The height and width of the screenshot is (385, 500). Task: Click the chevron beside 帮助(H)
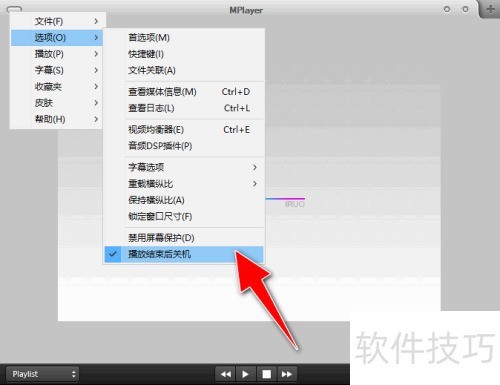coord(96,119)
